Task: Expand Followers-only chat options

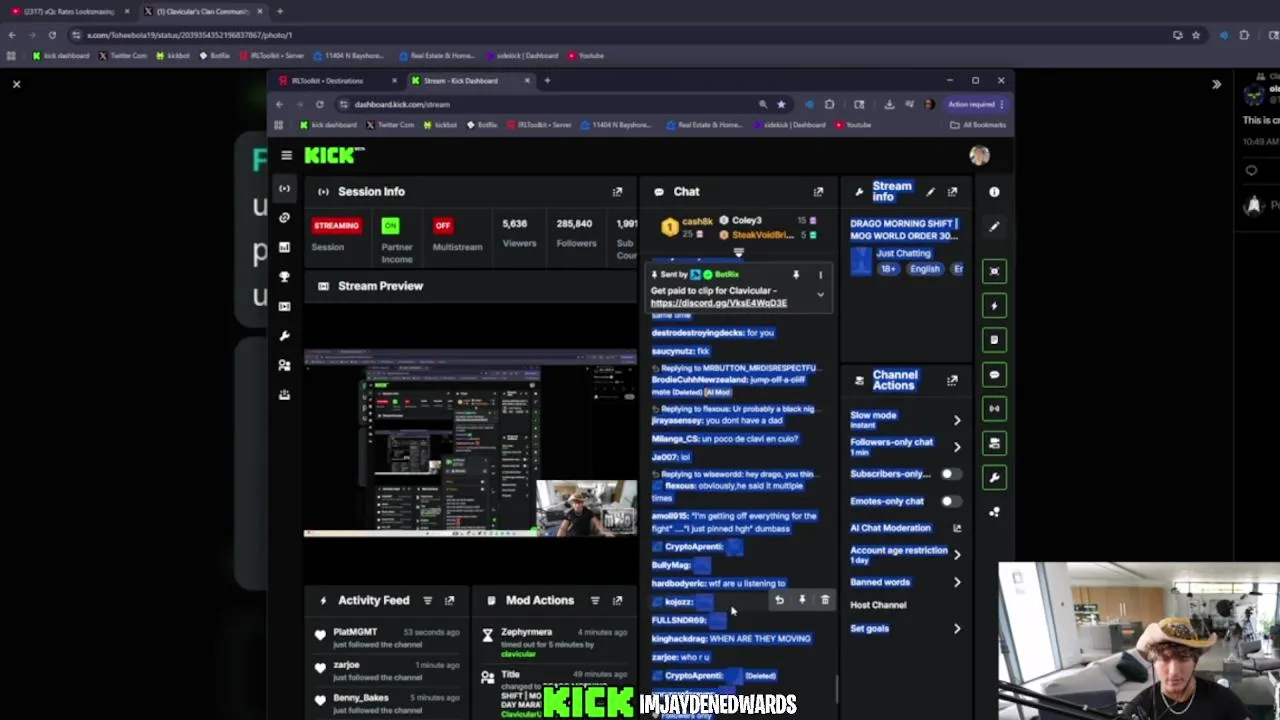Action: tap(957, 447)
